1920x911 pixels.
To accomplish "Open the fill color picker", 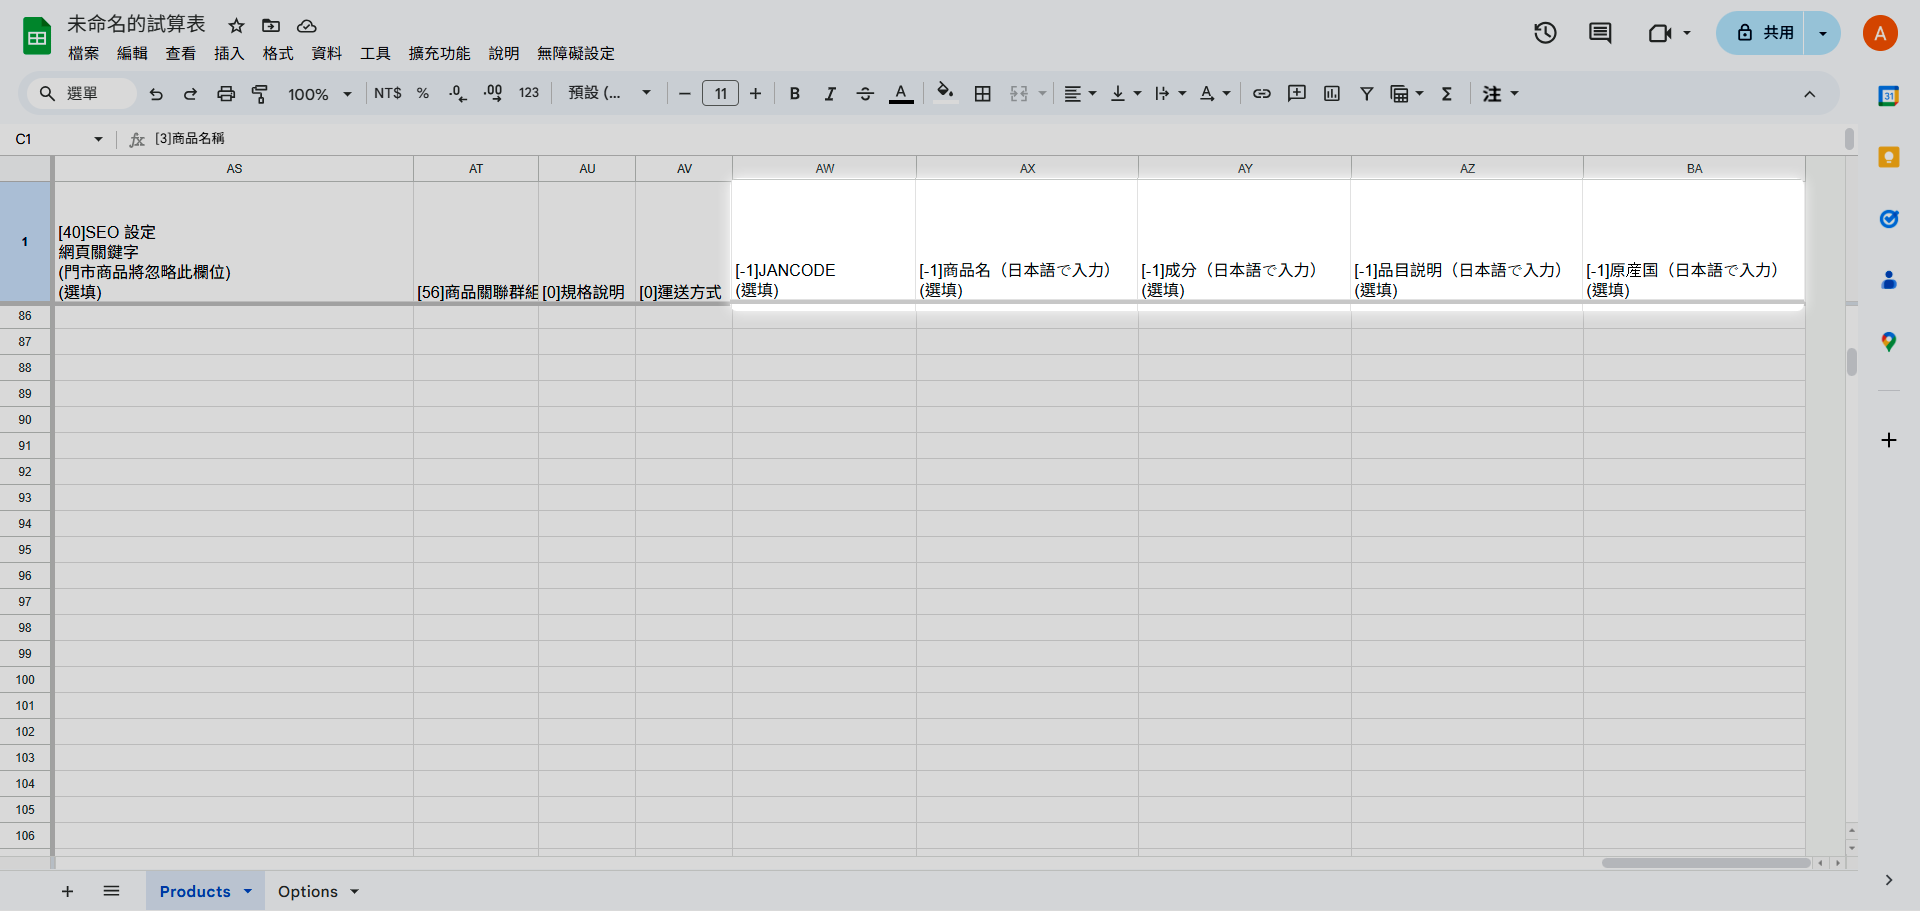I will (x=945, y=94).
